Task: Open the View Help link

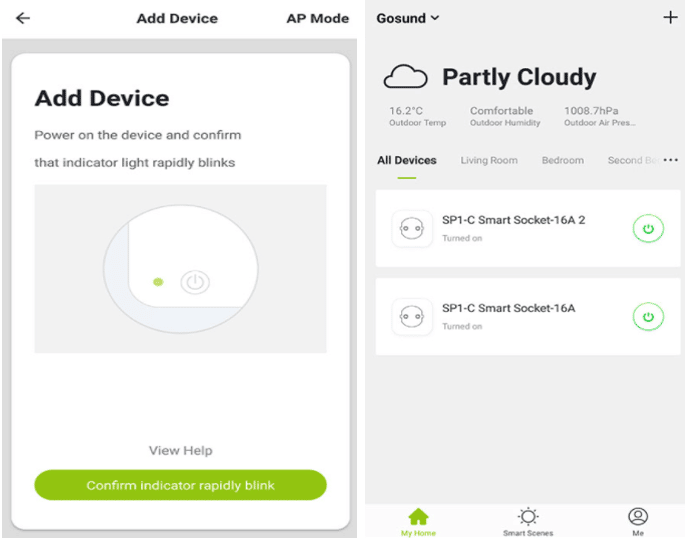Action: pyautogui.click(x=180, y=450)
